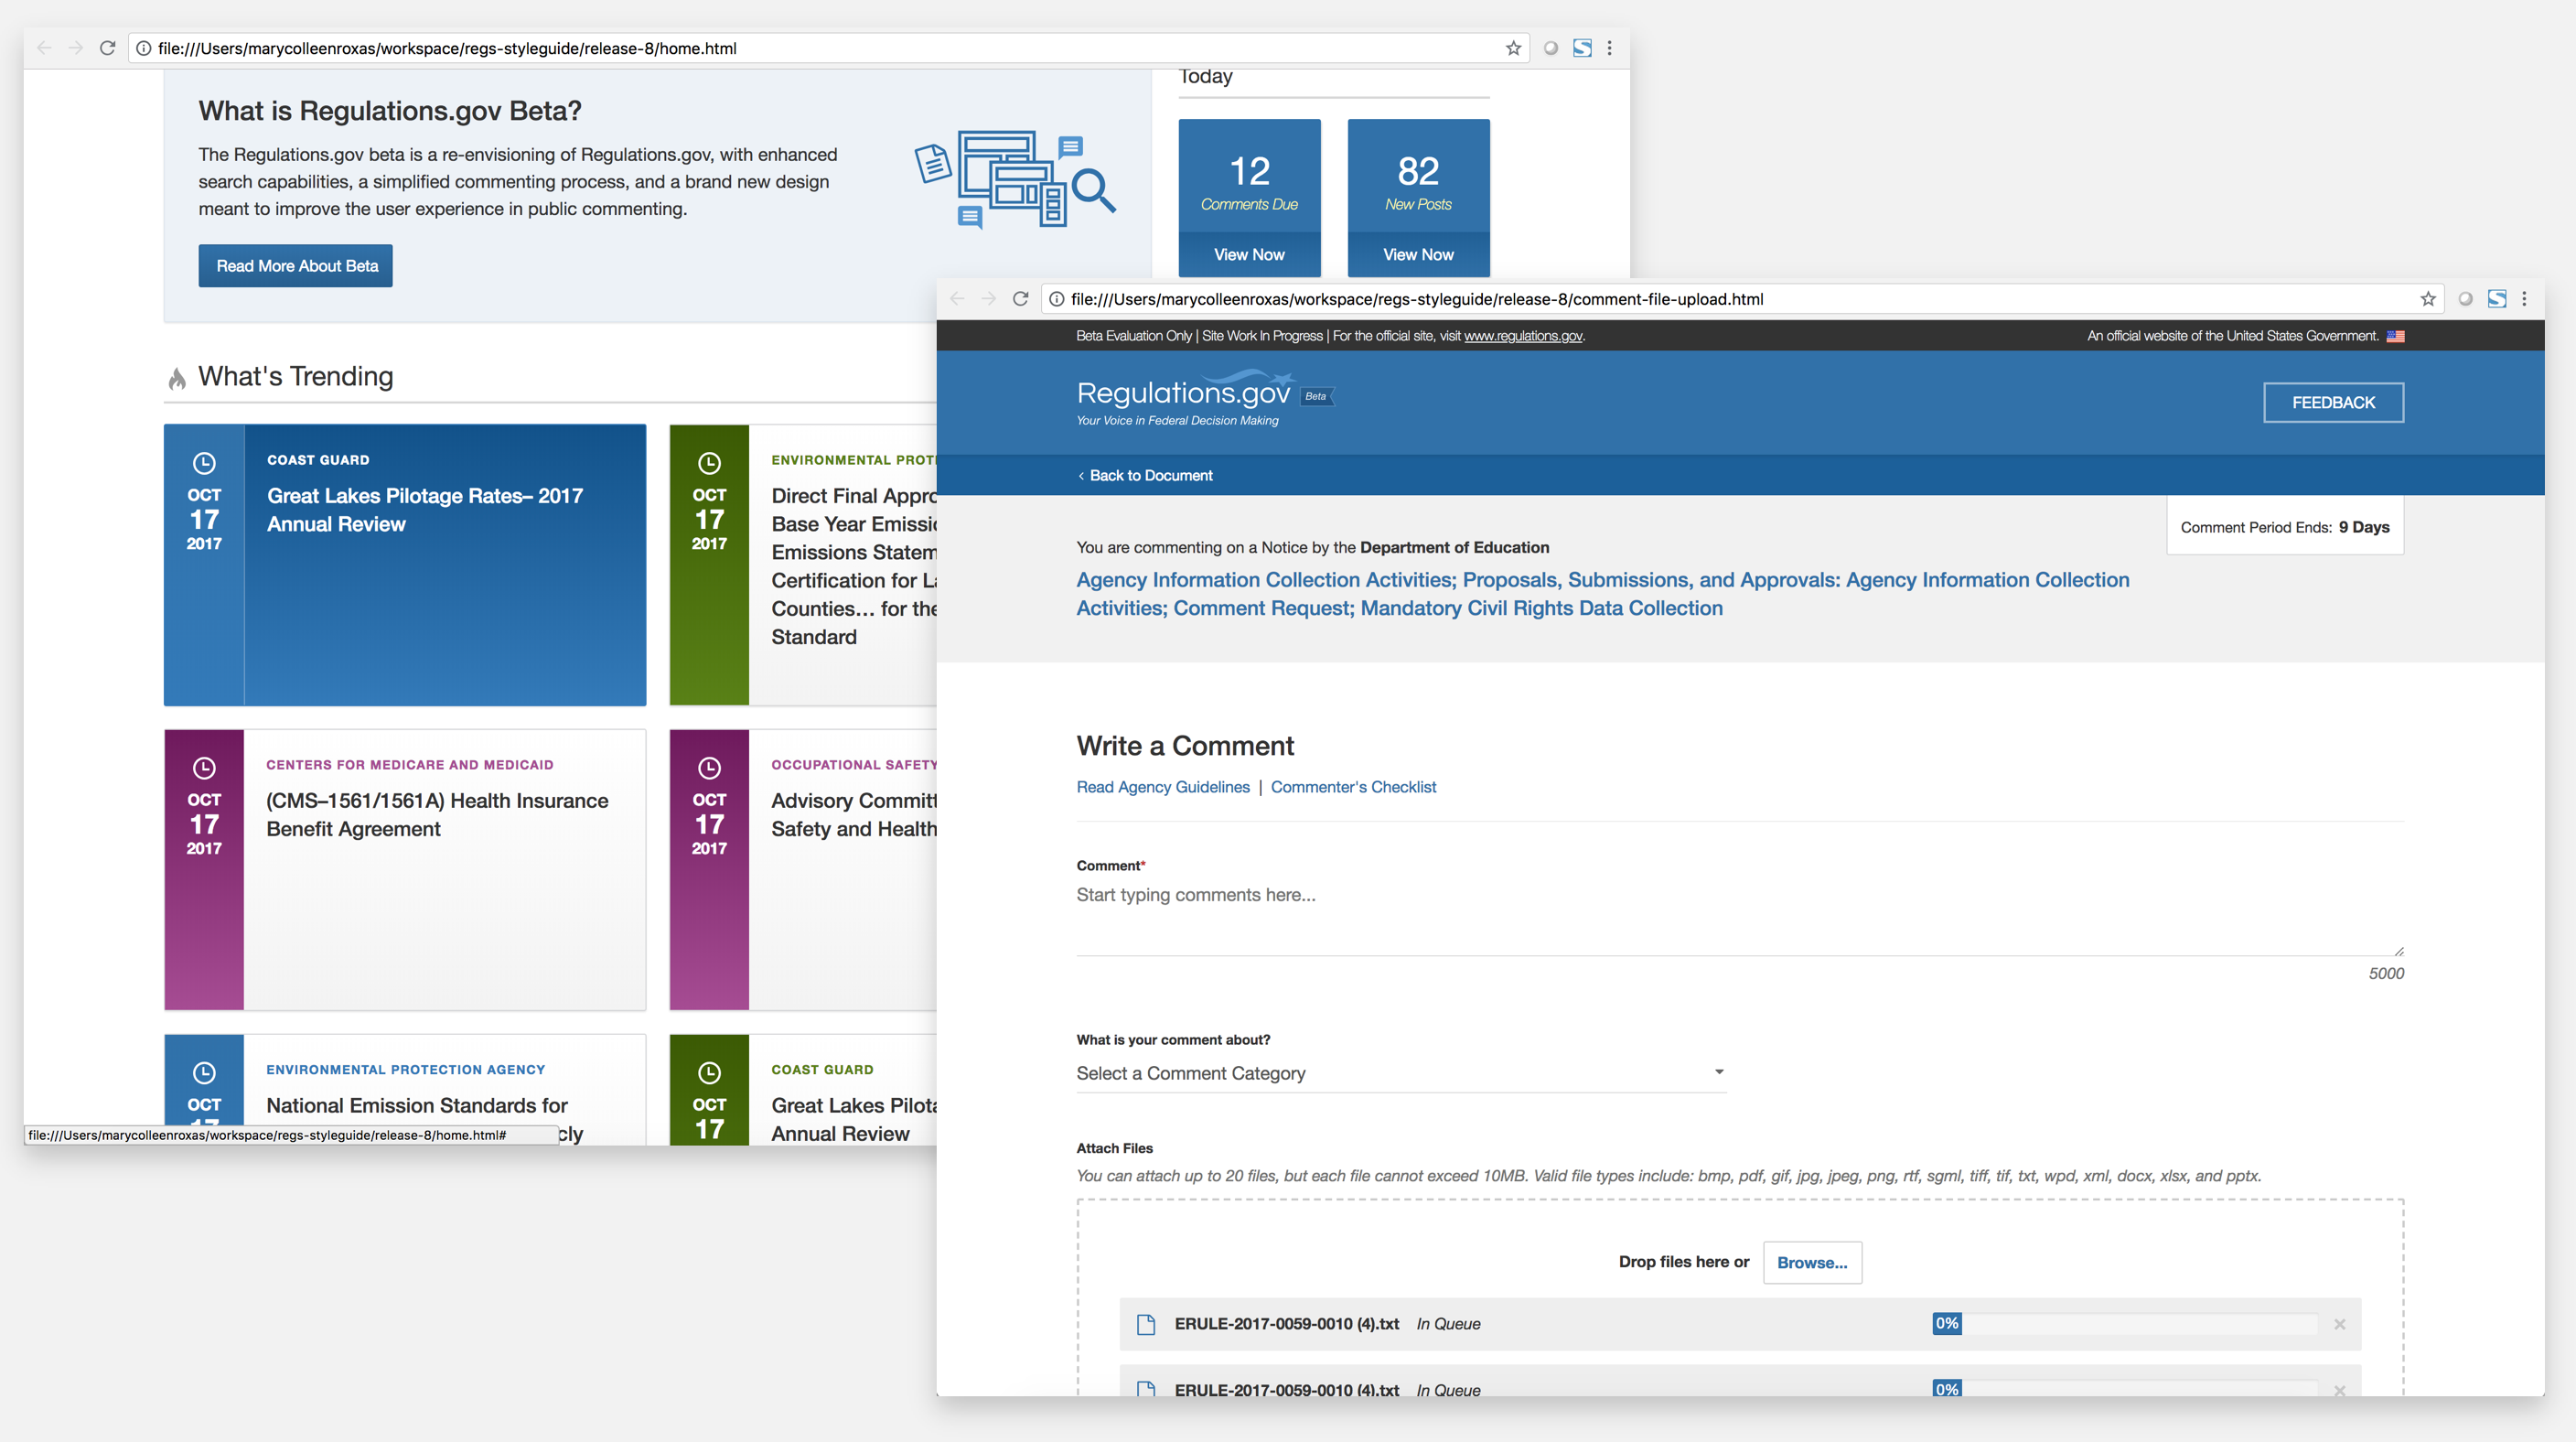This screenshot has height=1442, width=2576.
Task: Open National Emission Standards card title
Action: (x=417, y=1106)
